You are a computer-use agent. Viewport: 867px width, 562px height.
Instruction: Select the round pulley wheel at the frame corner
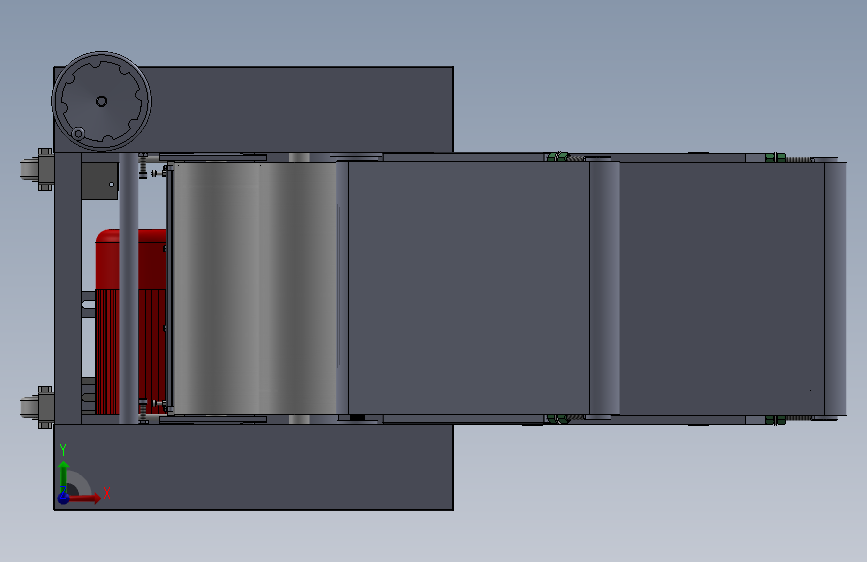point(101,101)
